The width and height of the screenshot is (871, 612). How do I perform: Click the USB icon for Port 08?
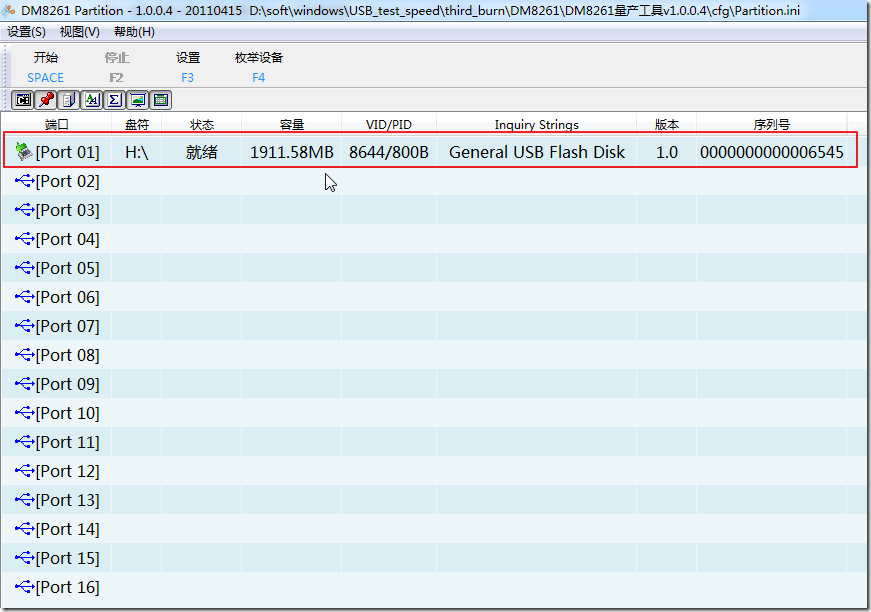tap(24, 354)
